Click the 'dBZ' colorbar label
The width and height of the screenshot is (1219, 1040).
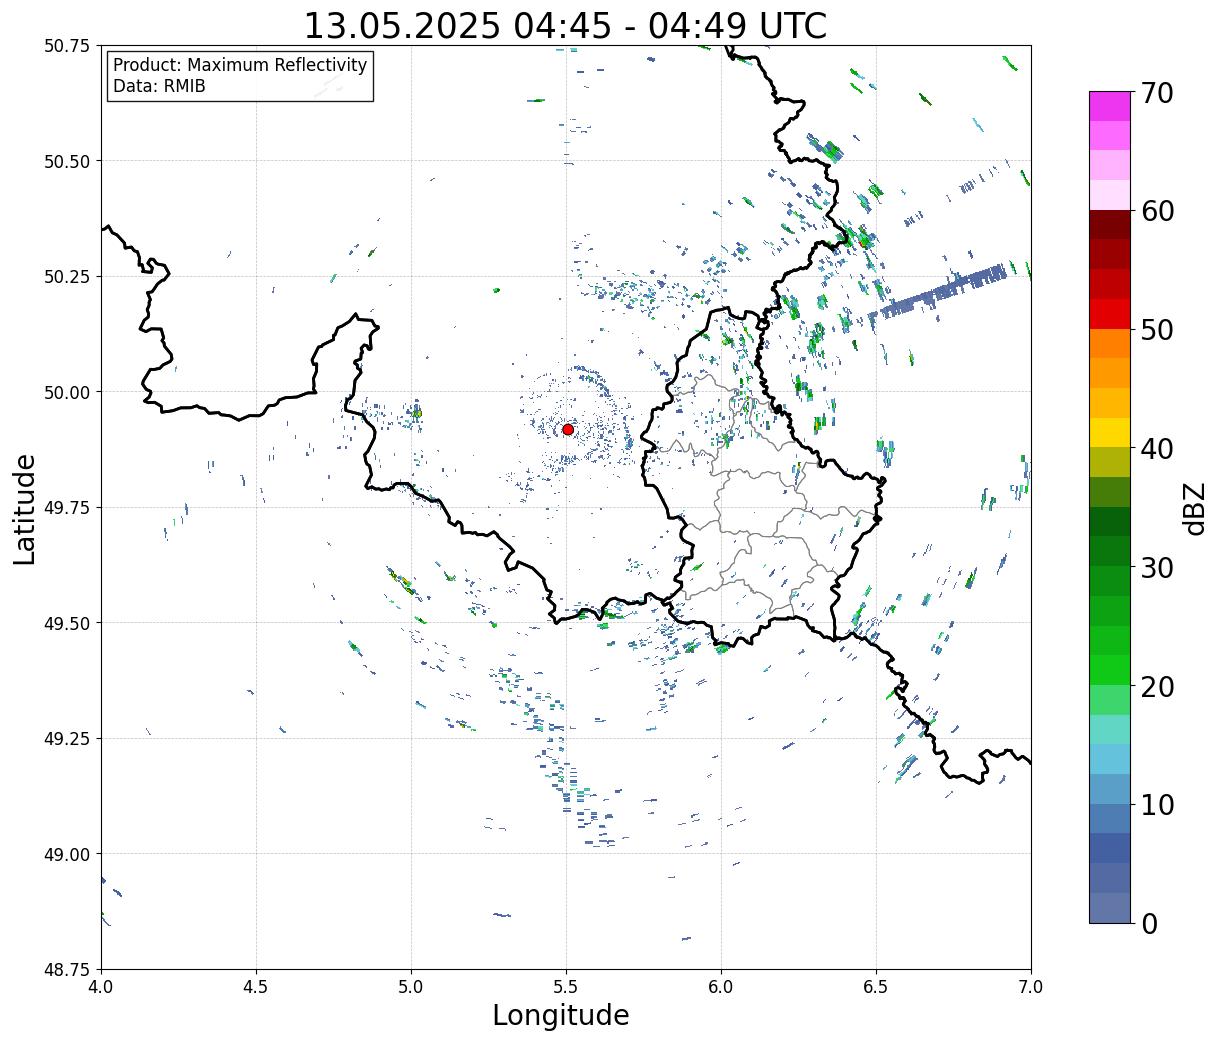point(1194,508)
